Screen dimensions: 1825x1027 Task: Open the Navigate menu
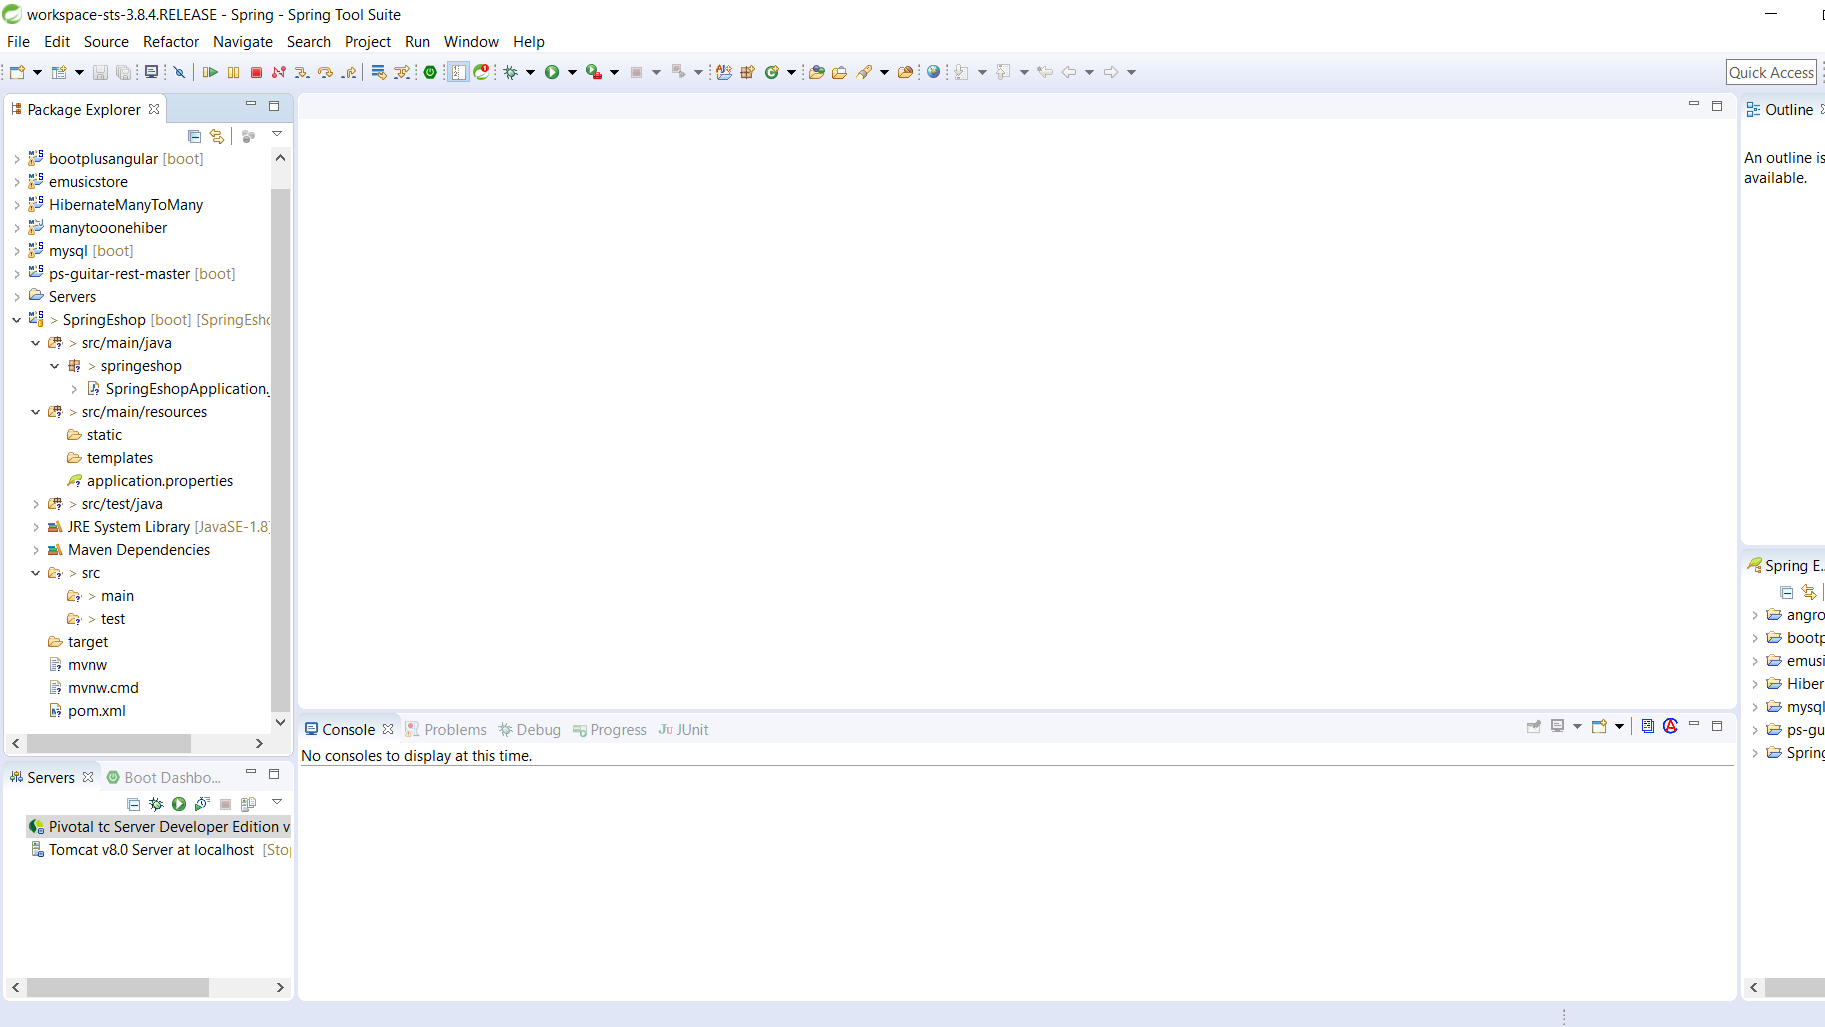tap(243, 42)
